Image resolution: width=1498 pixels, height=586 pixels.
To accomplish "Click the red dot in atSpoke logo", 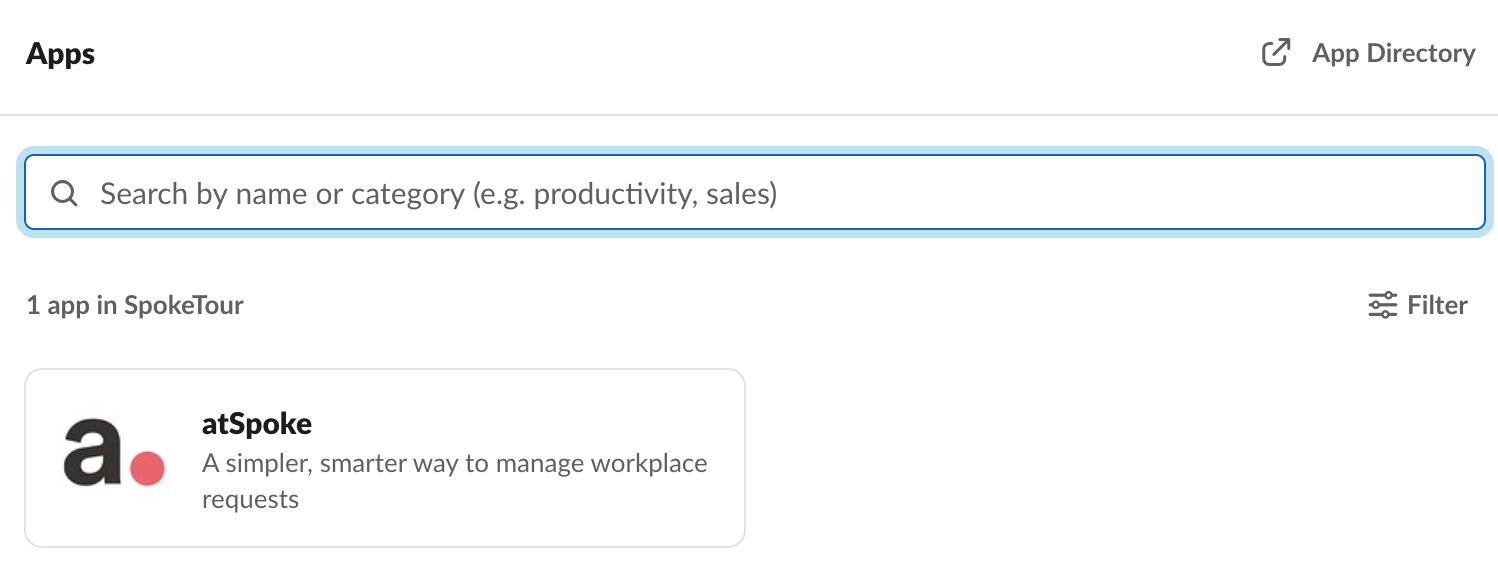I will (147, 468).
